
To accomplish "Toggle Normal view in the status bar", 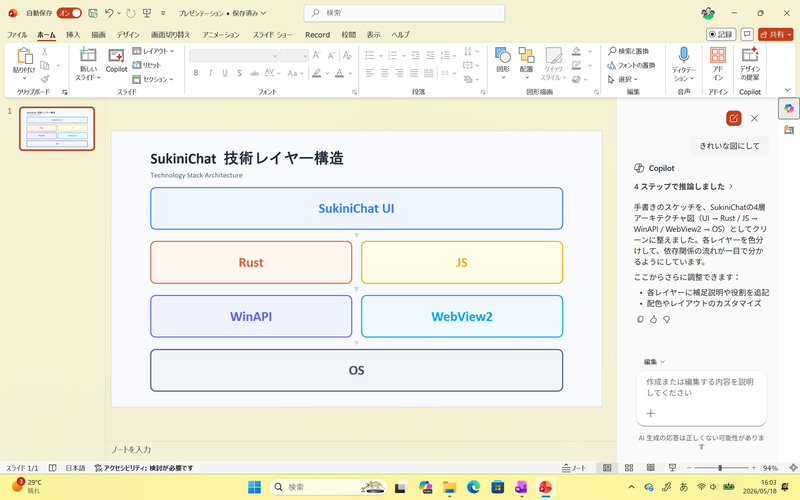I will pyautogui.click(x=607, y=467).
